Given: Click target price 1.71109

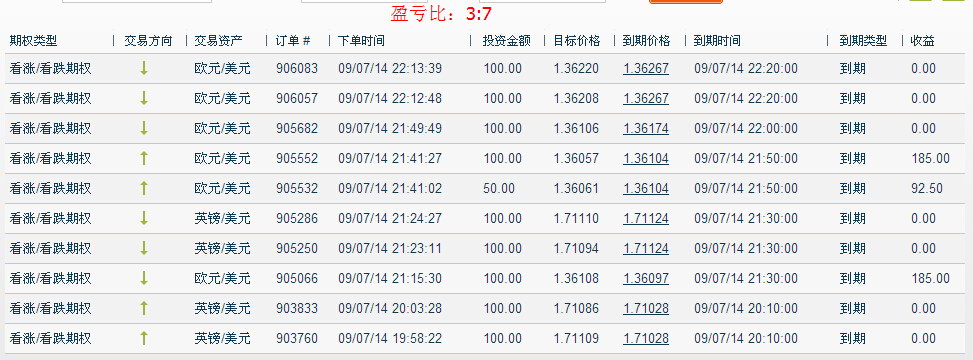Looking at the screenshot, I should (576, 338).
